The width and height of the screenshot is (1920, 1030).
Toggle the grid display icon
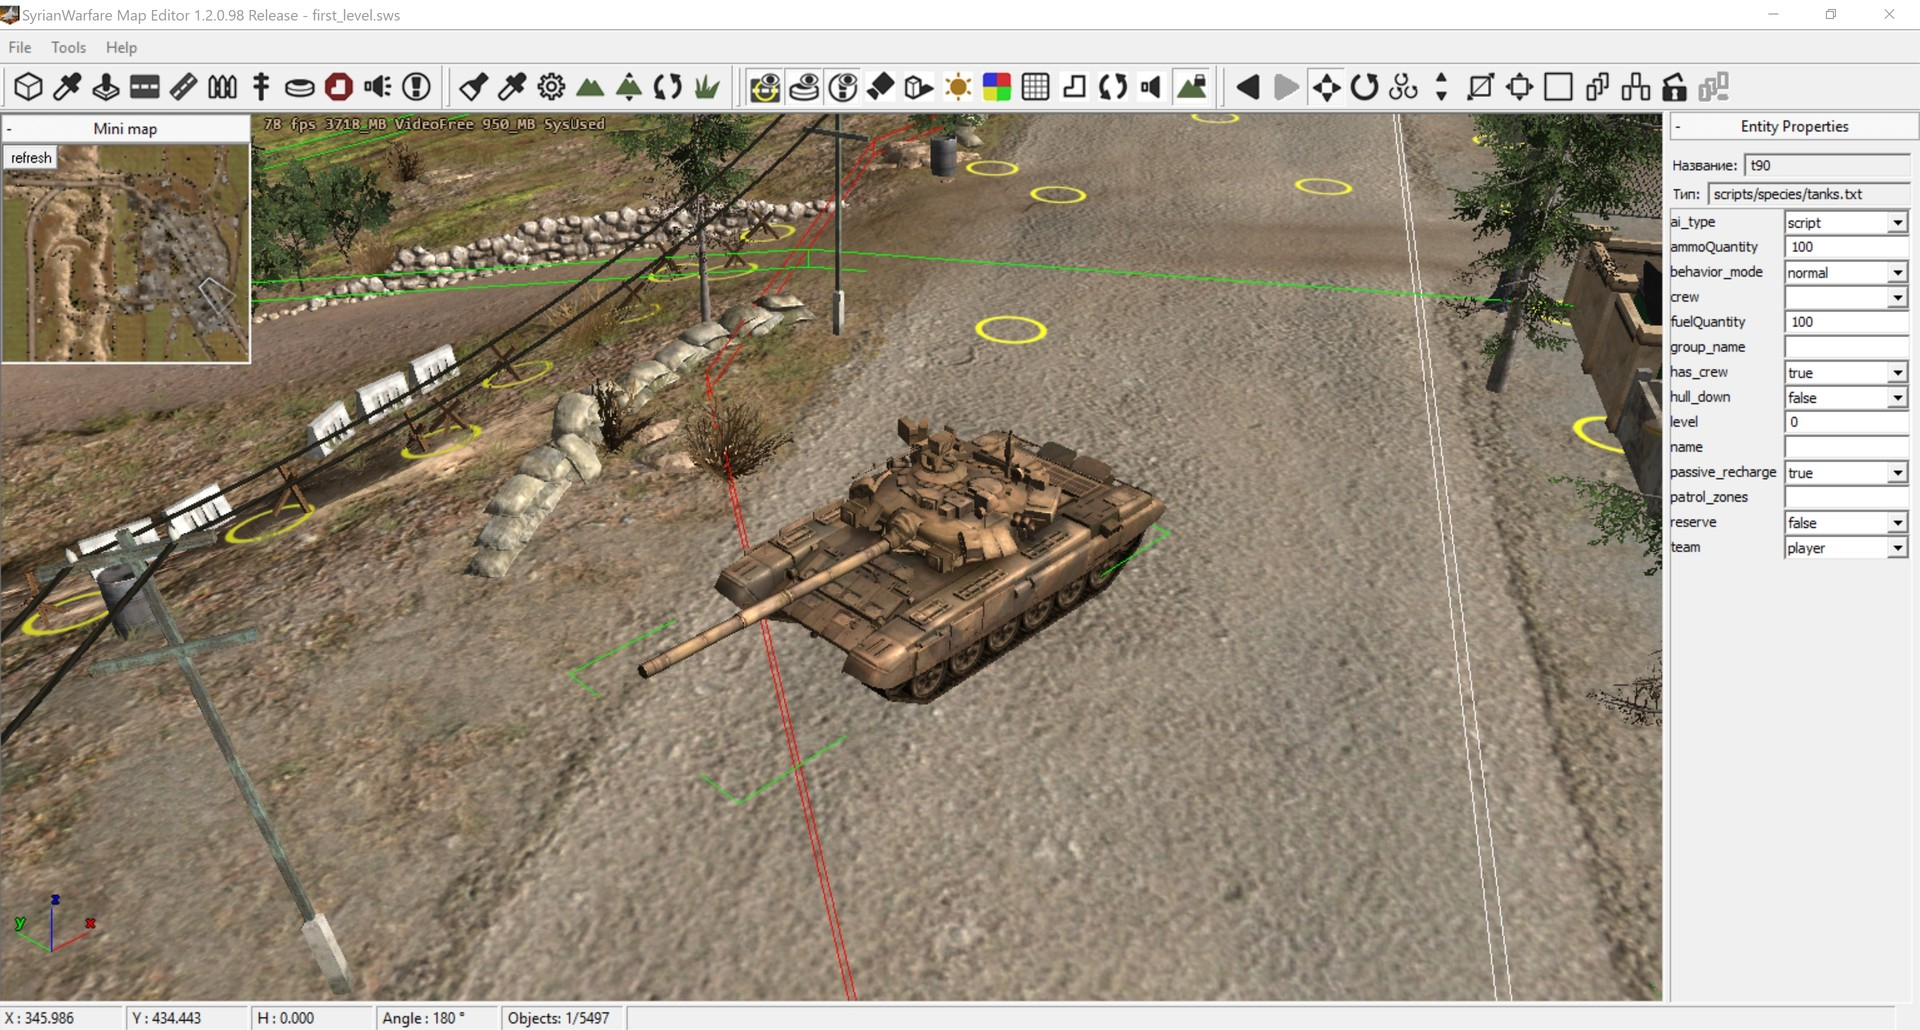coord(1035,87)
